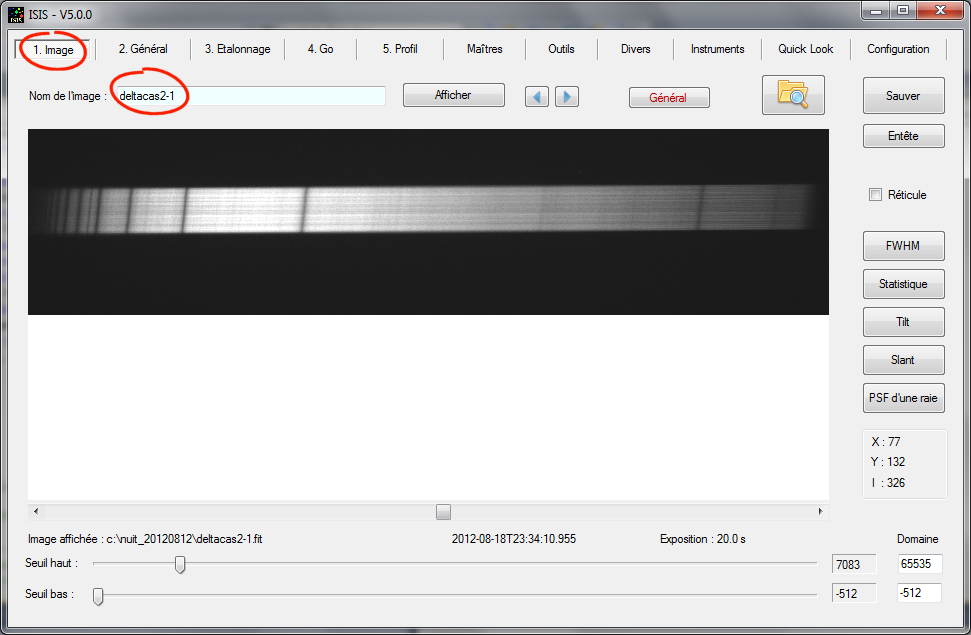The width and height of the screenshot is (971, 635).
Task: Open the Divers tab
Action: (635, 49)
